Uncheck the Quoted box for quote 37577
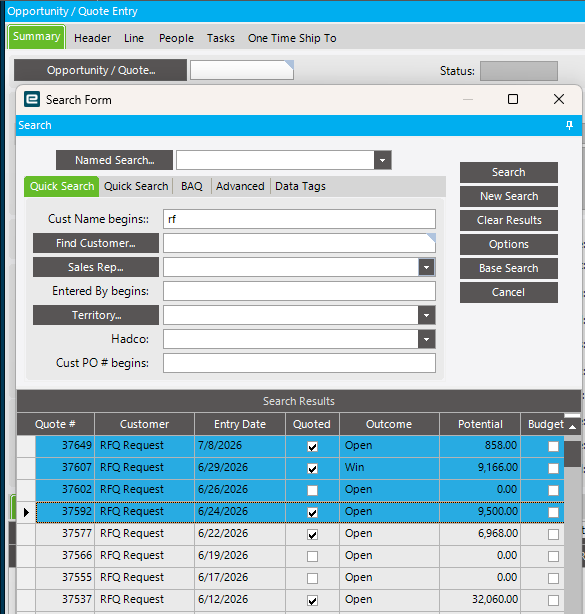 tap(312, 535)
